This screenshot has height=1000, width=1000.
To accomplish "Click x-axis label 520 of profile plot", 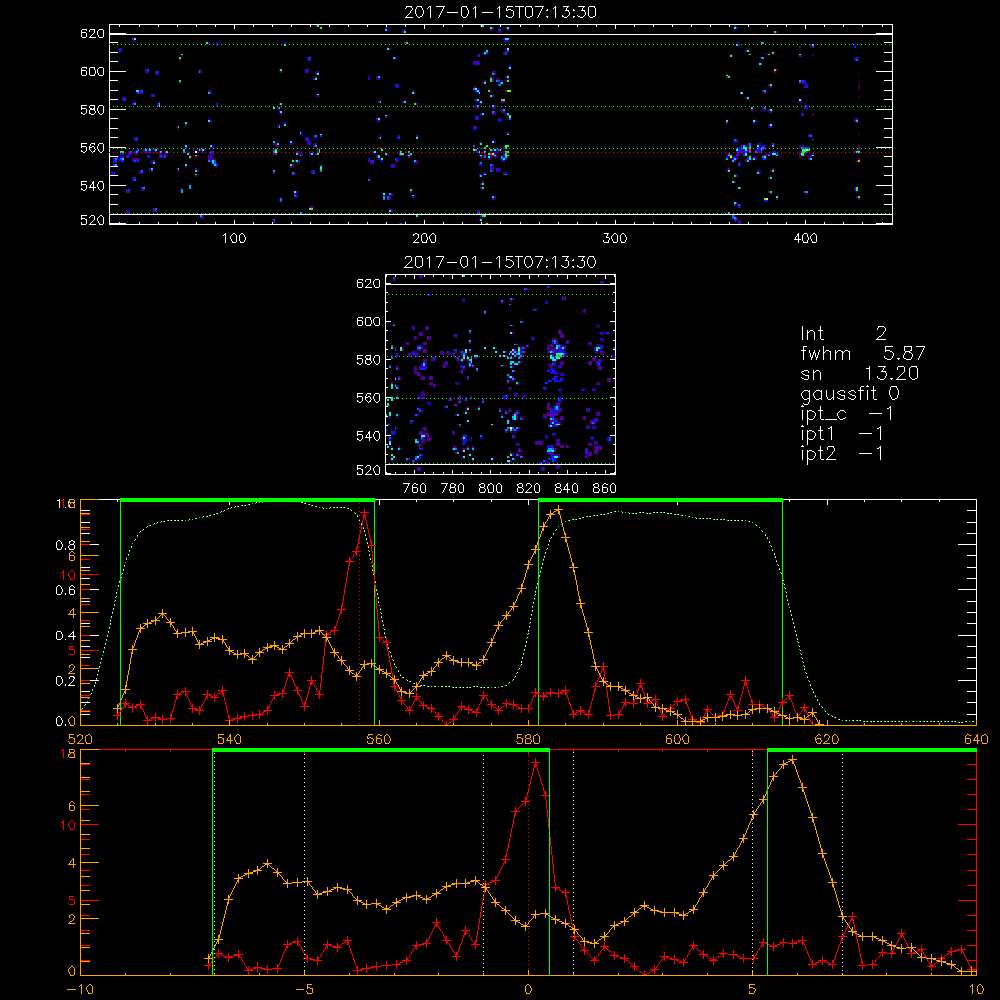I will pyautogui.click(x=80, y=739).
